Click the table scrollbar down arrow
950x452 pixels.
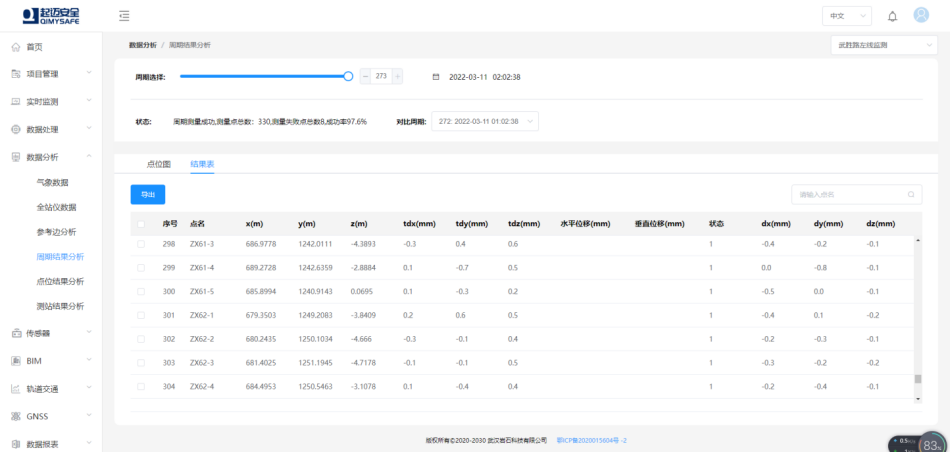click(x=917, y=399)
